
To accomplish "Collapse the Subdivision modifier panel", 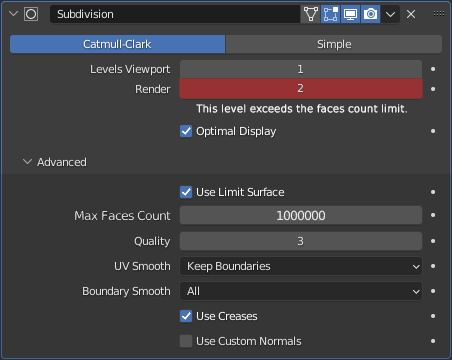I will point(13,14).
